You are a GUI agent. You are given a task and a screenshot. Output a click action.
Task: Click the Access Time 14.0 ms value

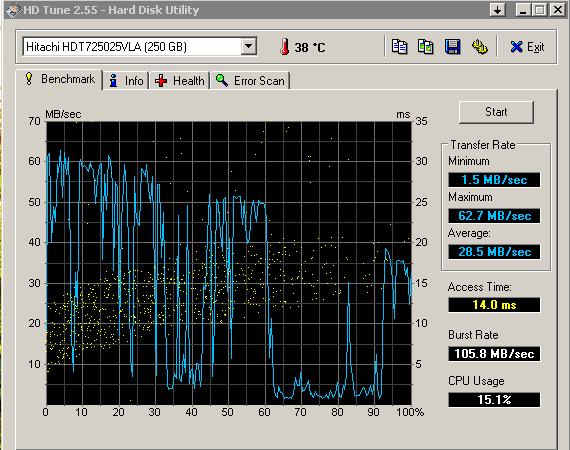(x=494, y=305)
